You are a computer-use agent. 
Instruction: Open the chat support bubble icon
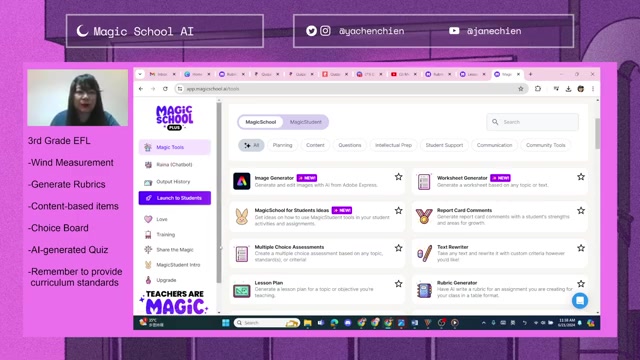580,301
